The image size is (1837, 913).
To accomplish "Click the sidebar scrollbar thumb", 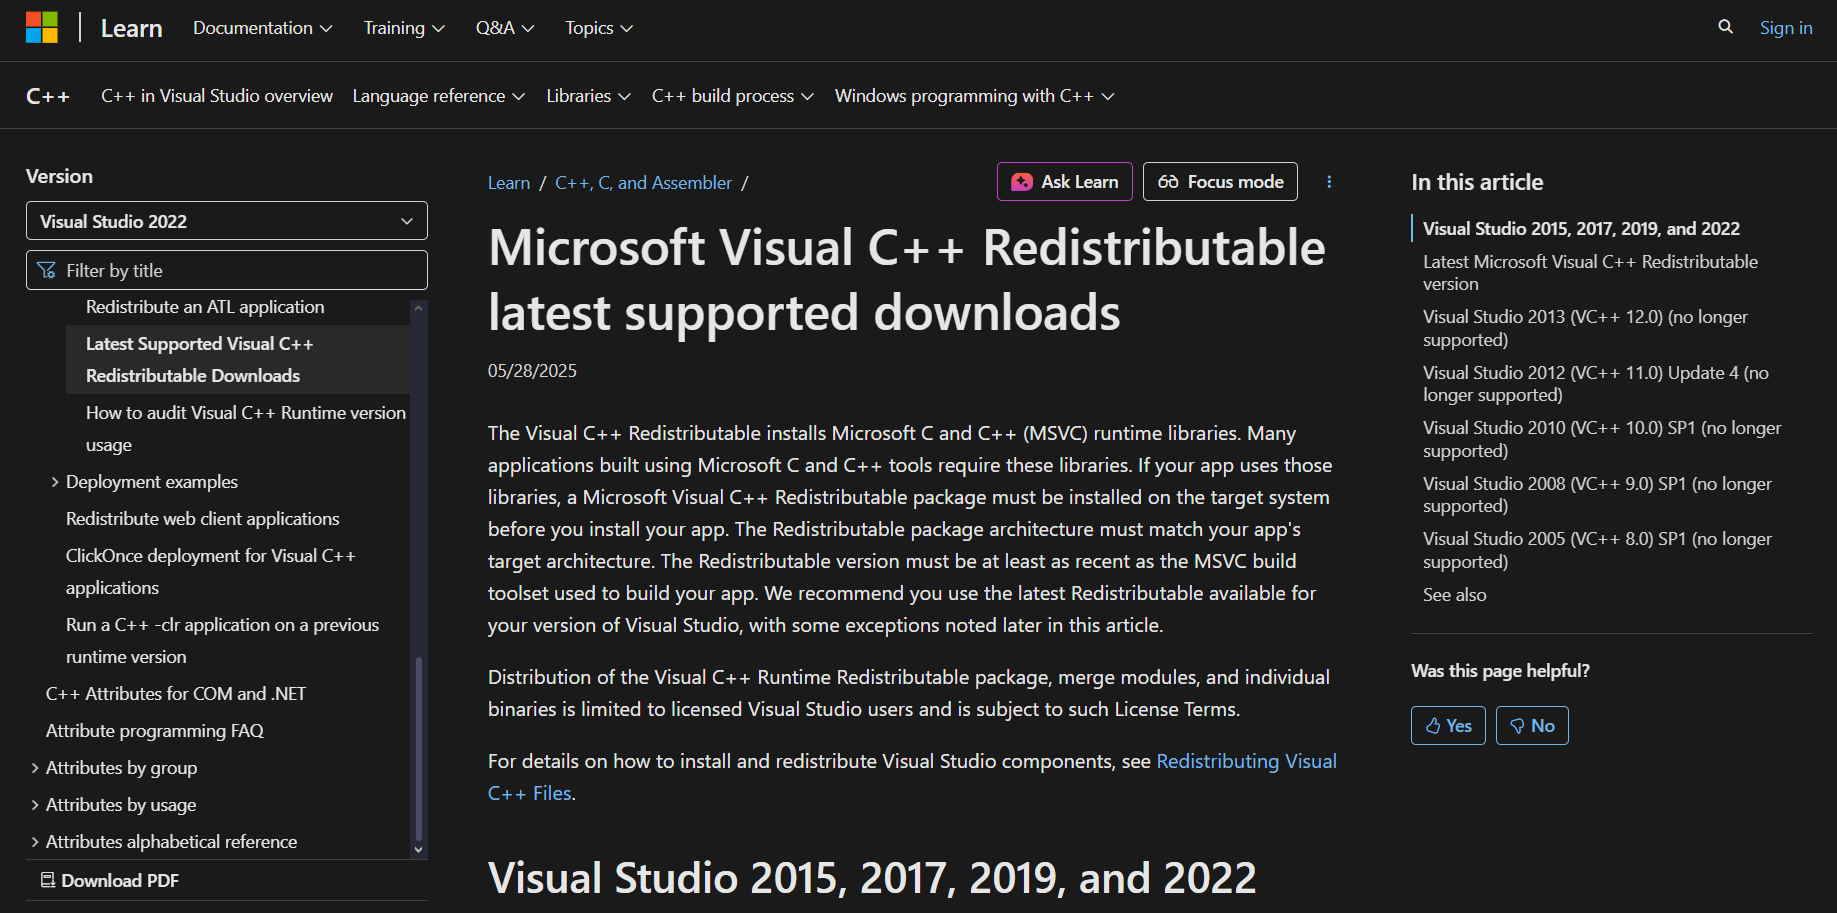I will click(418, 747).
